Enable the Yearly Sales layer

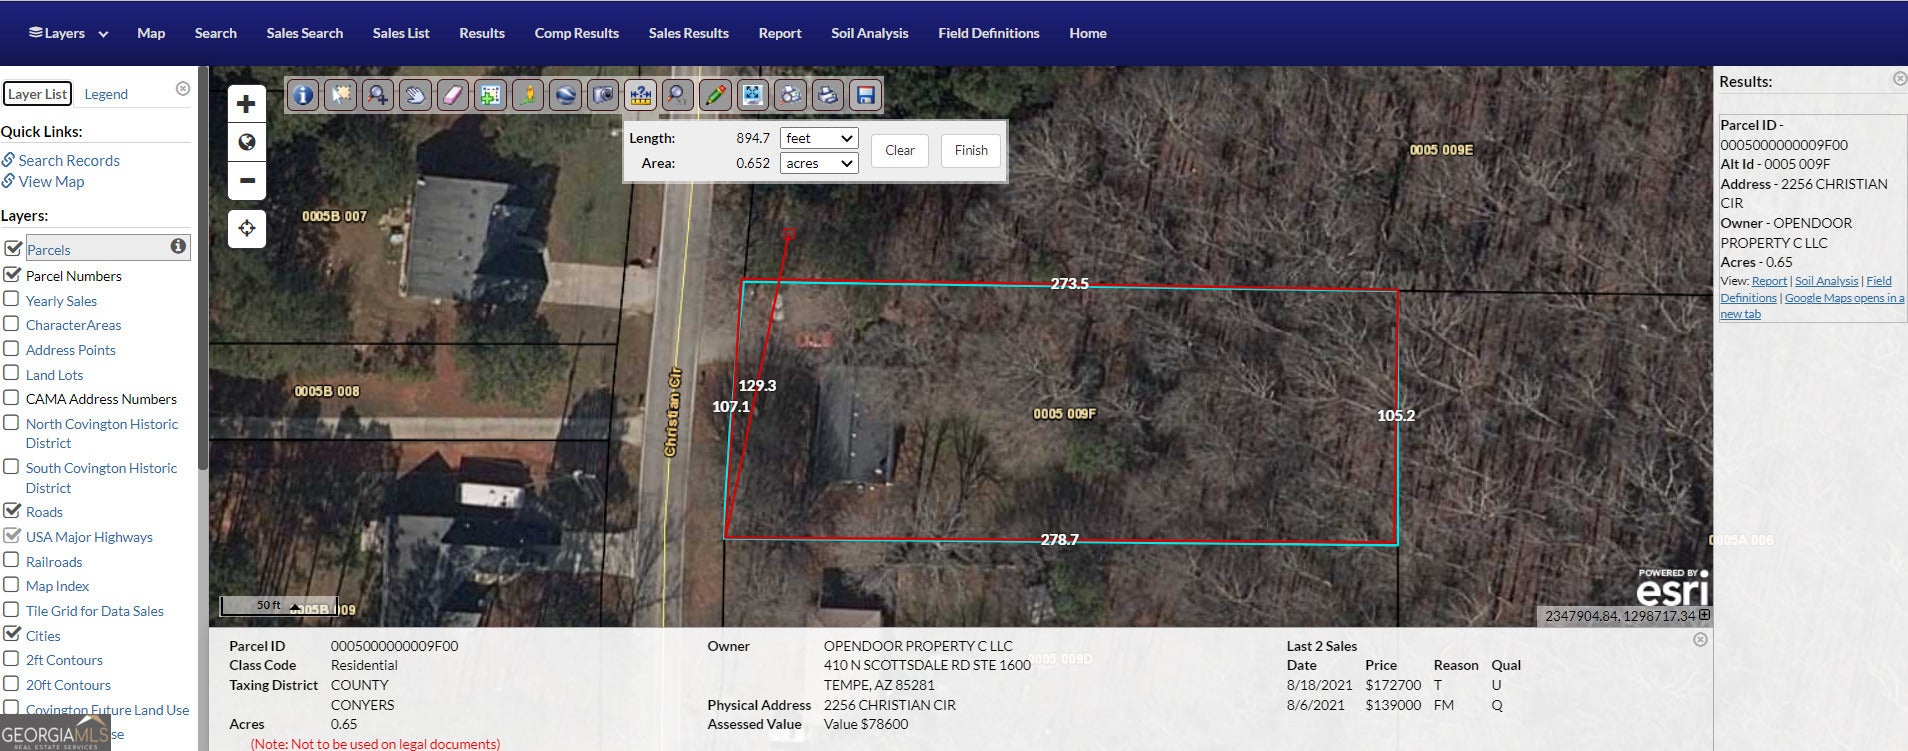coord(12,300)
